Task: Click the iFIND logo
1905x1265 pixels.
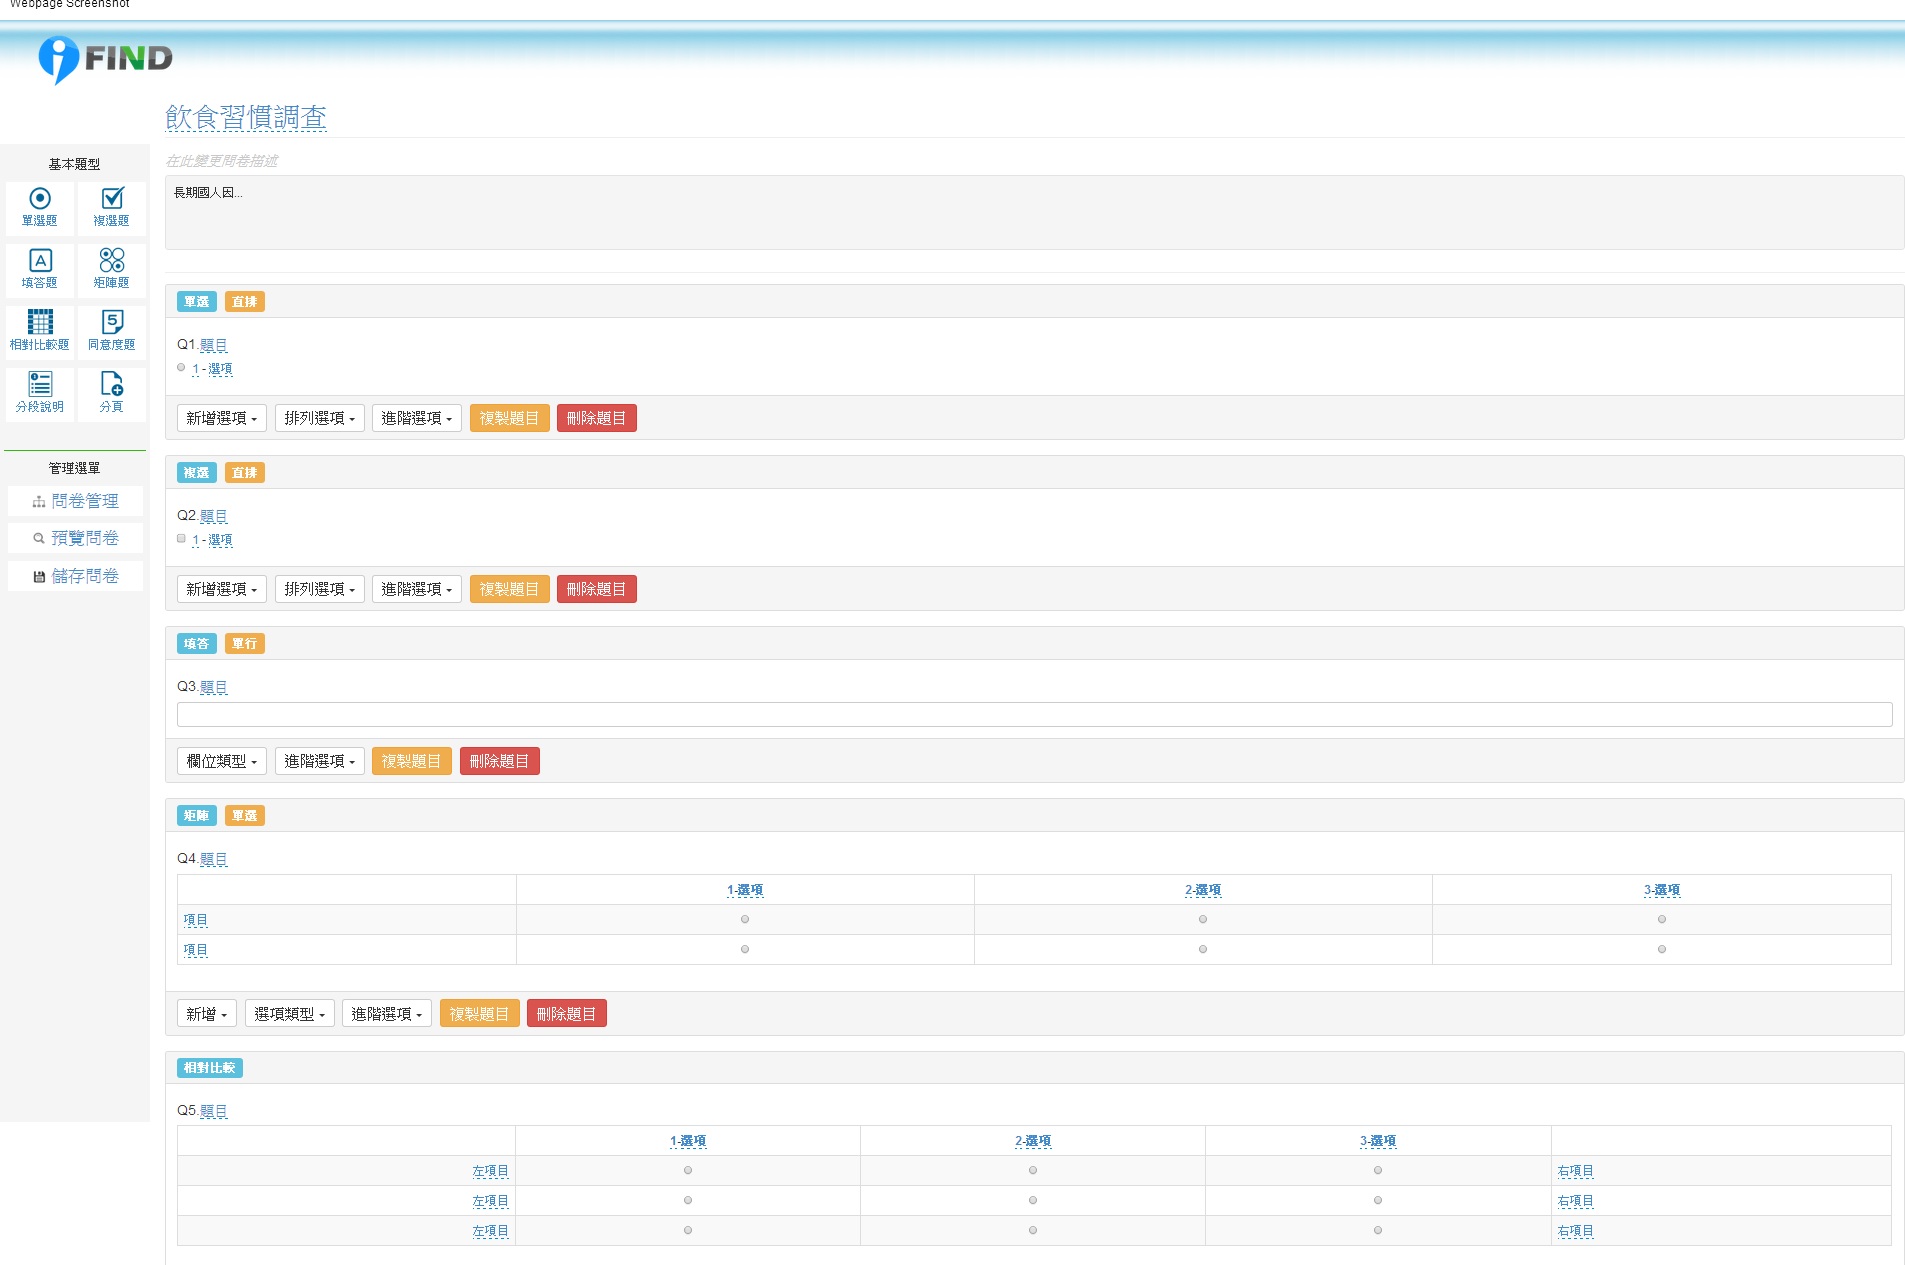Action: pos(105,60)
